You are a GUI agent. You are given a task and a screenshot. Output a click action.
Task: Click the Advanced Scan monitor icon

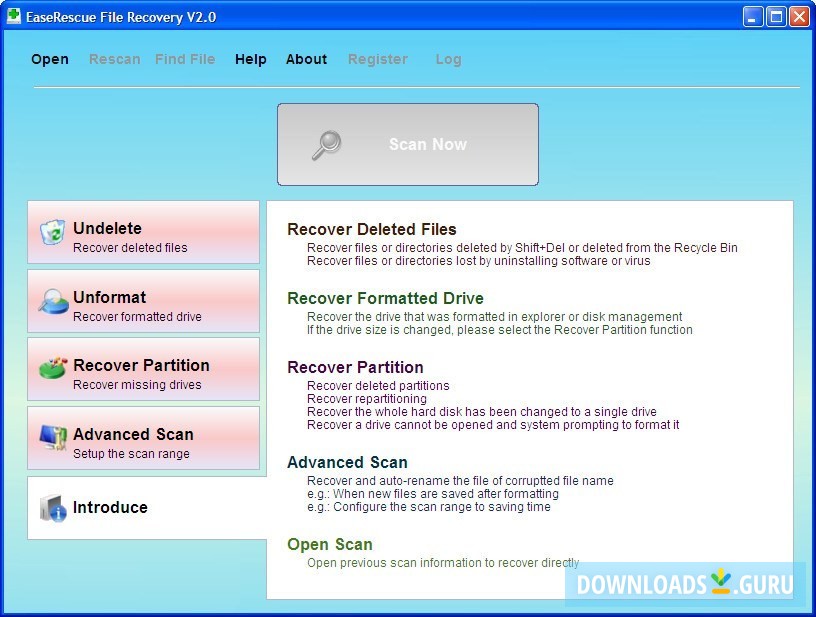tap(53, 438)
